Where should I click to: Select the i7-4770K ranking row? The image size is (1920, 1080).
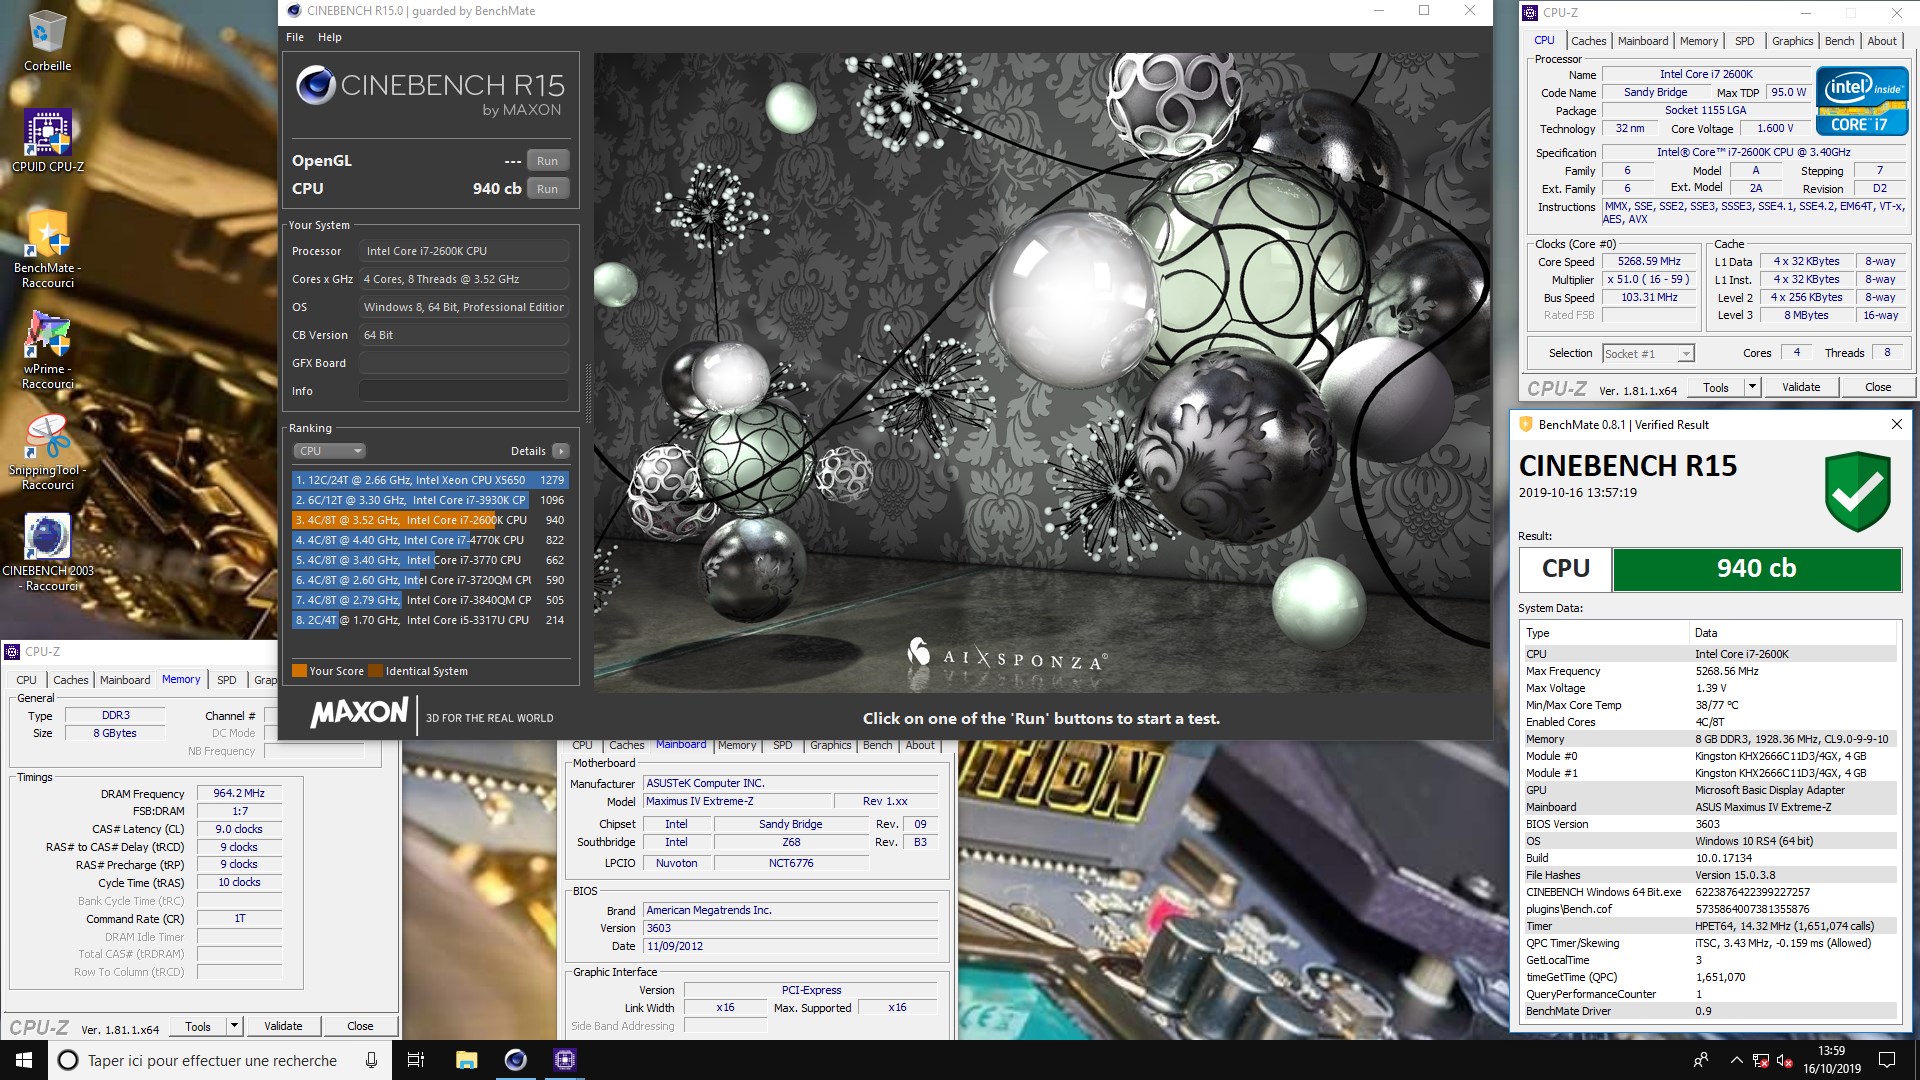(x=430, y=540)
